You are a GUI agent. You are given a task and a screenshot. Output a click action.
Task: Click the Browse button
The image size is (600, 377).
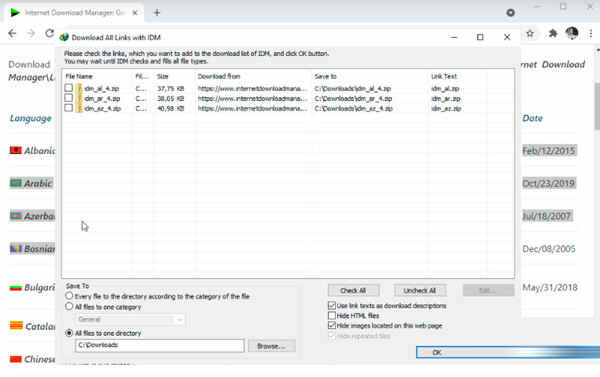click(x=271, y=346)
